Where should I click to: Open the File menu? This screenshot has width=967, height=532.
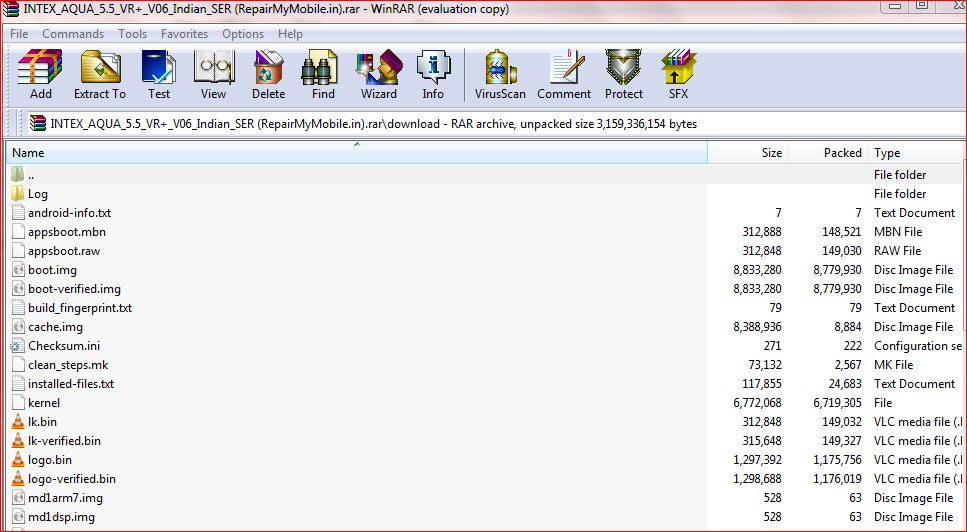pos(19,34)
